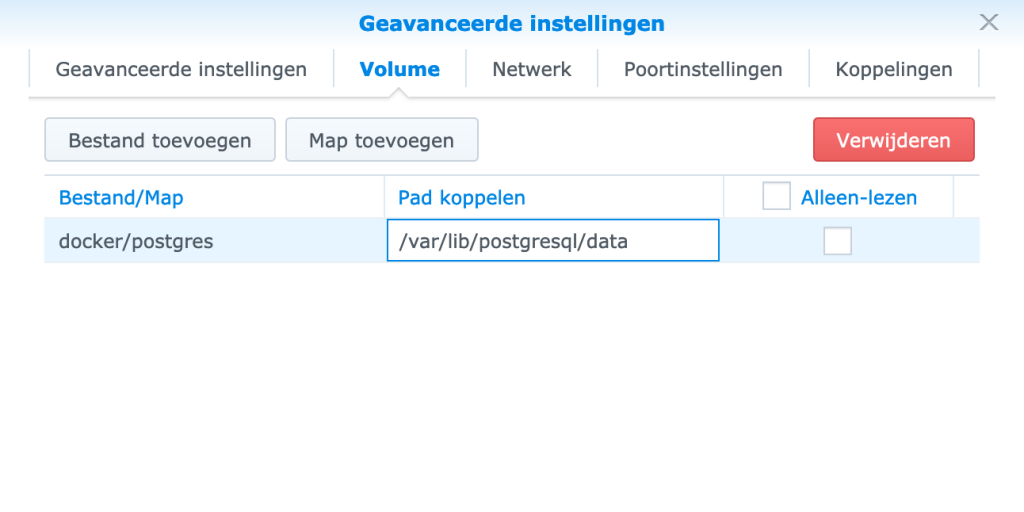The height and width of the screenshot is (512, 1024).
Task: Tick the Alleen-lezen header checkbox
Action: 776,196
